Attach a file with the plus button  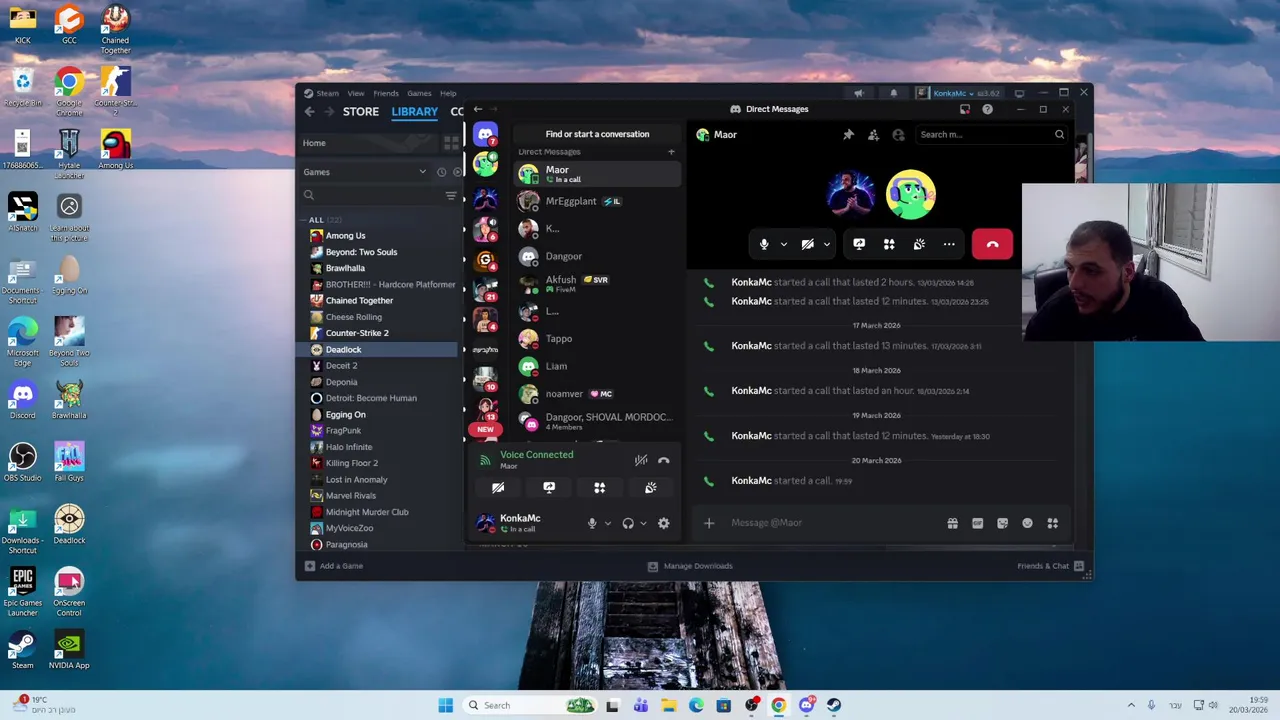coord(709,523)
